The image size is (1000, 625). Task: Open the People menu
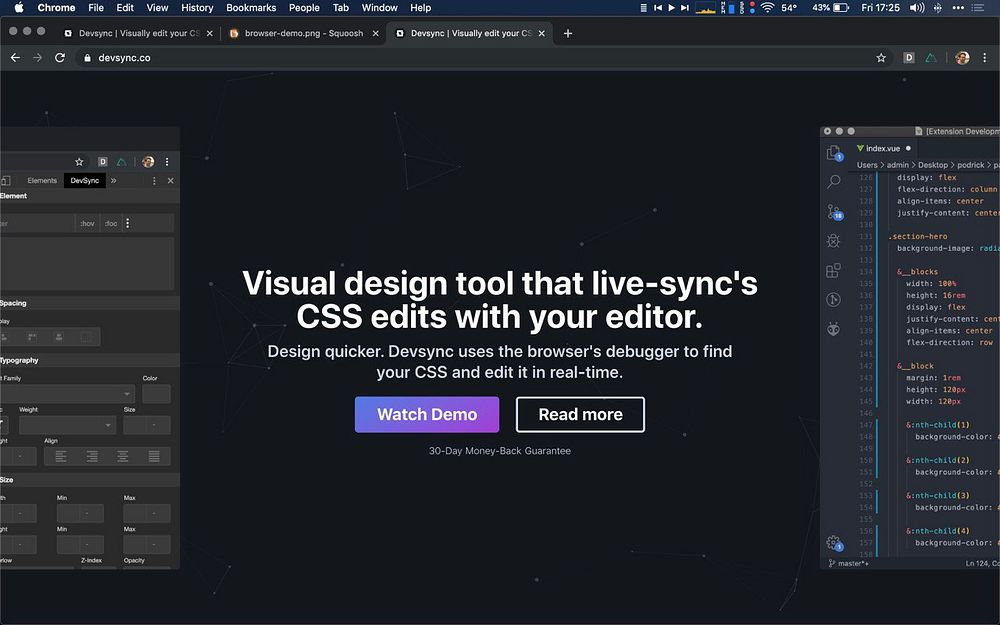[x=304, y=8]
